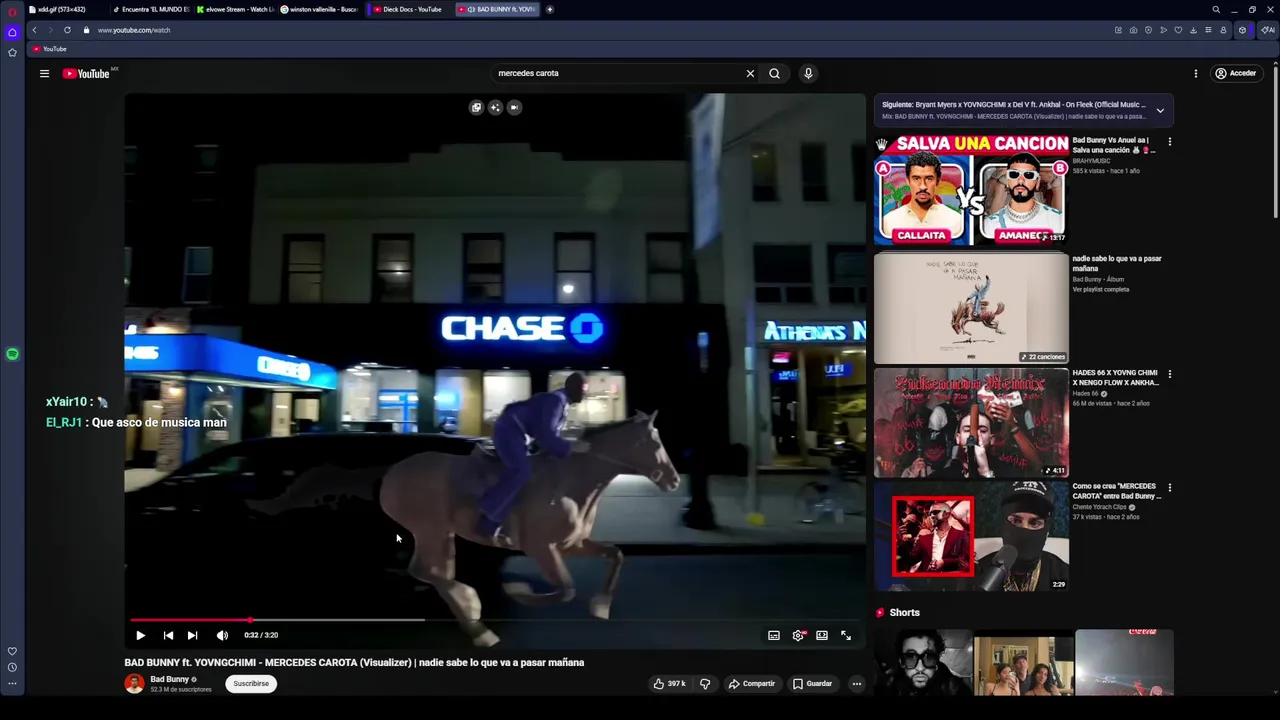Share the video with Compartir
Screen dimensions: 1280x720
click(751, 684)
